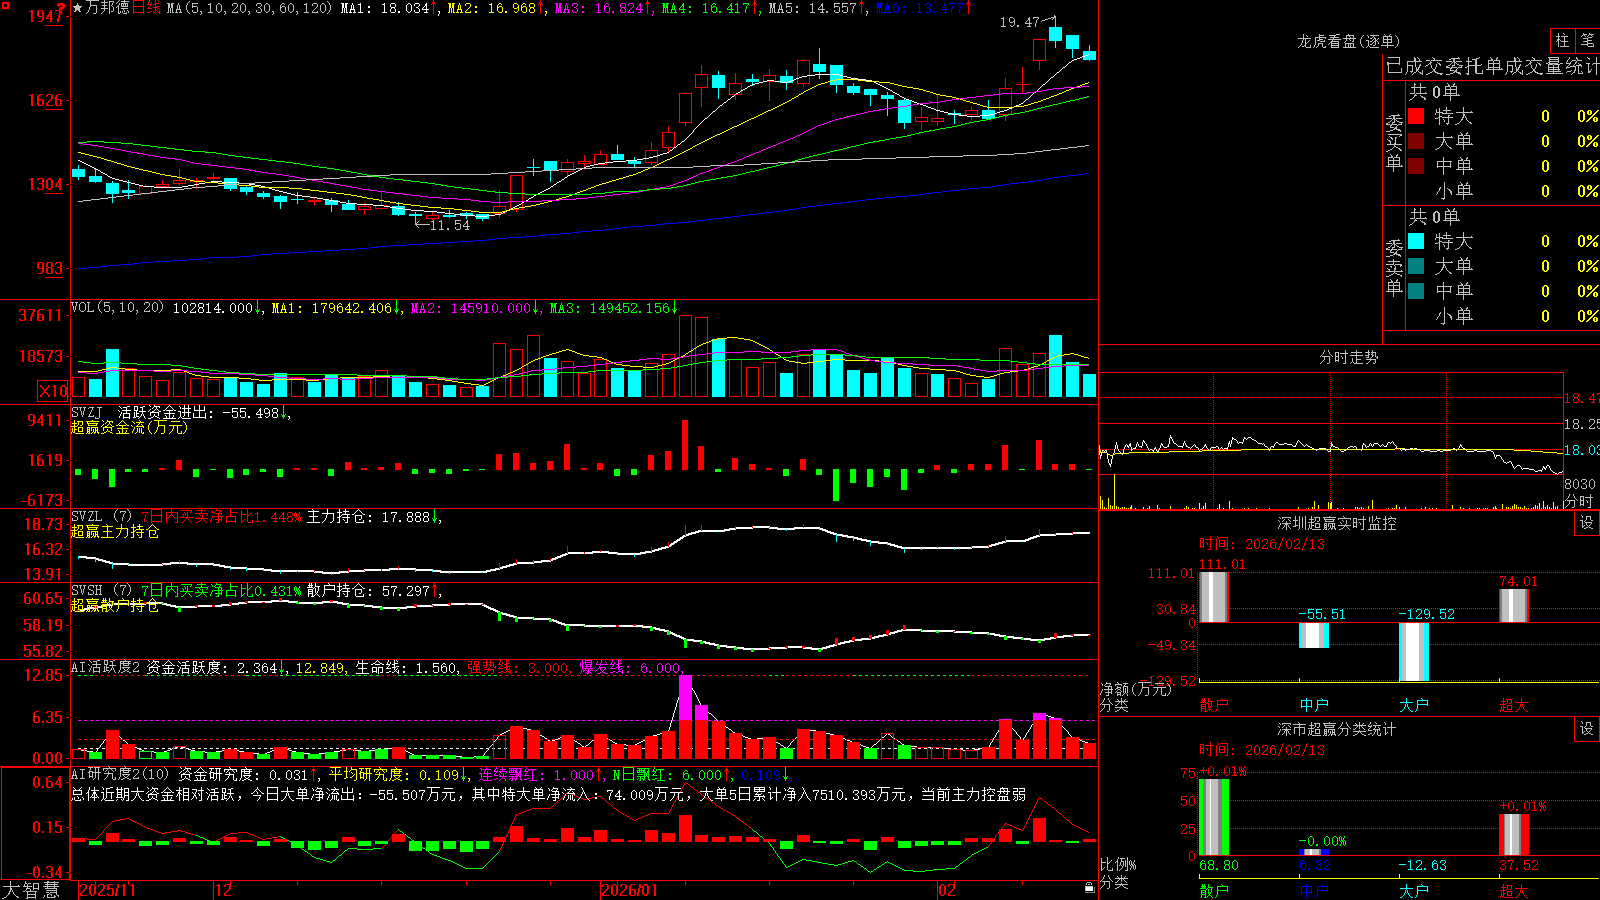
Task: Select the 深市超赢分类统计 panel title
Action: [x=1337, y=729]
